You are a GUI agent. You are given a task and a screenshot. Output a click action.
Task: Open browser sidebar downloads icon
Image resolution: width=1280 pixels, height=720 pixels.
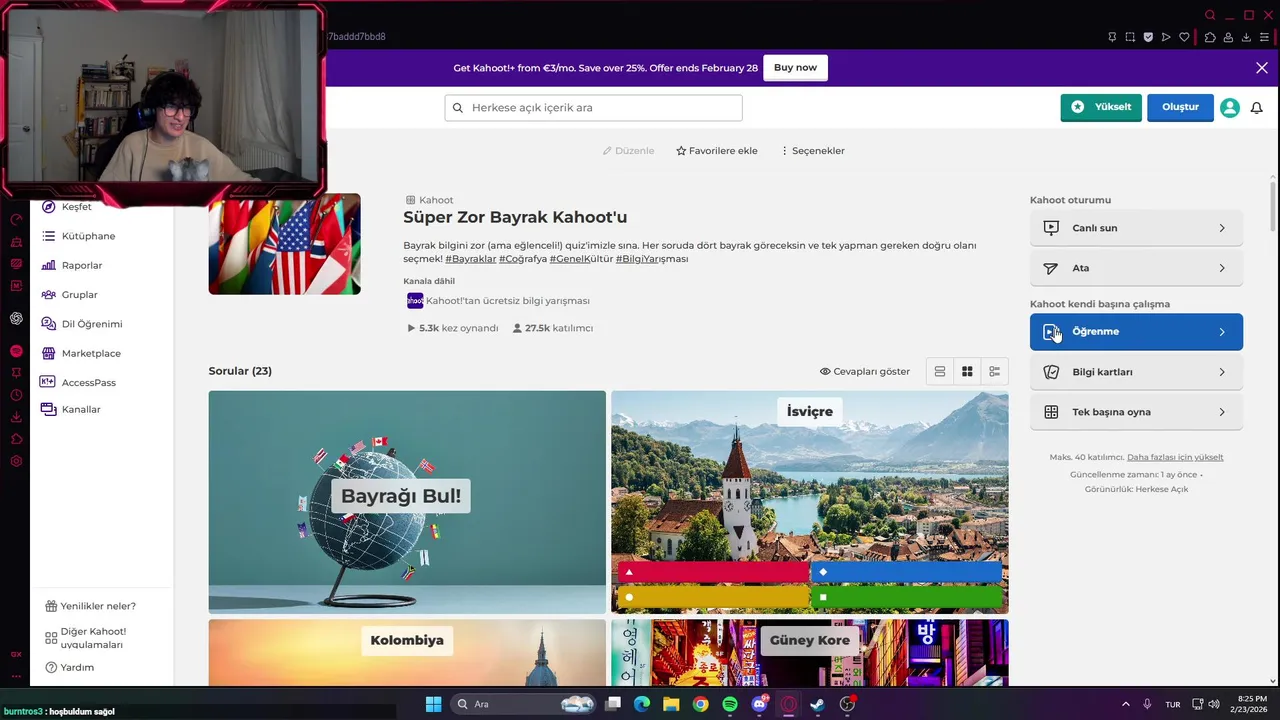click(16, 417)
